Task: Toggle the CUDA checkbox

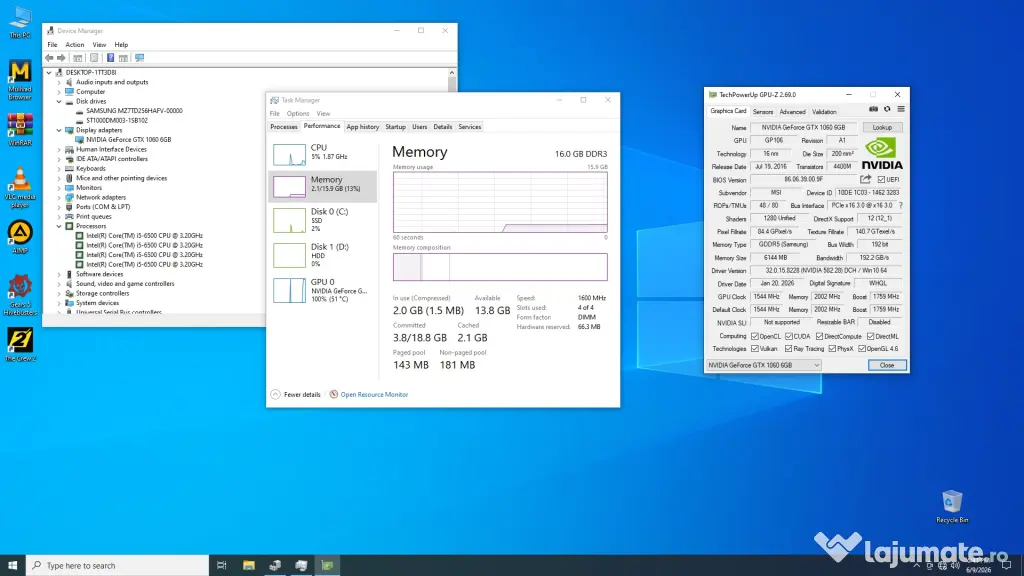Action: click(789, 336)
